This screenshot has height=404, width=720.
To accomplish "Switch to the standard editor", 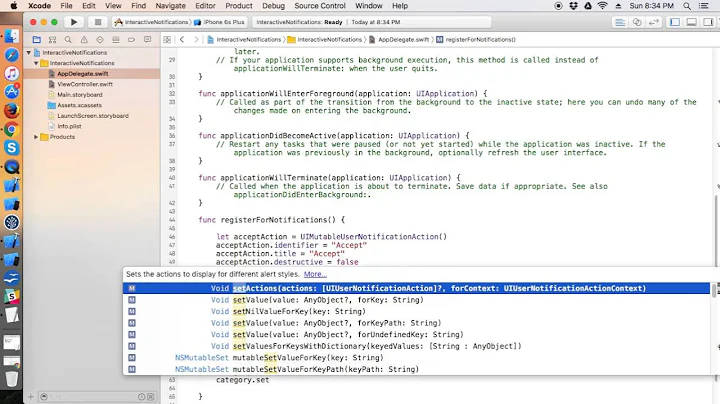I will [x=620, y=22].
